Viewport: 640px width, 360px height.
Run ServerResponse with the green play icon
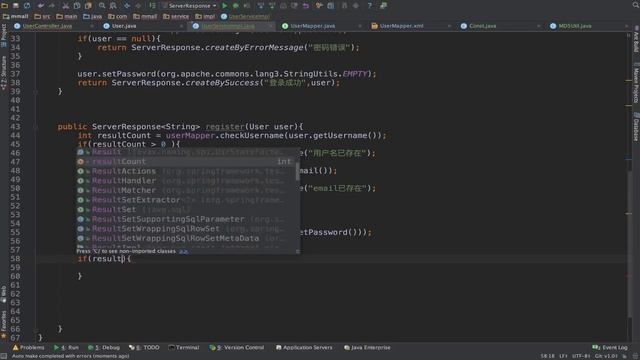point(224,6)
